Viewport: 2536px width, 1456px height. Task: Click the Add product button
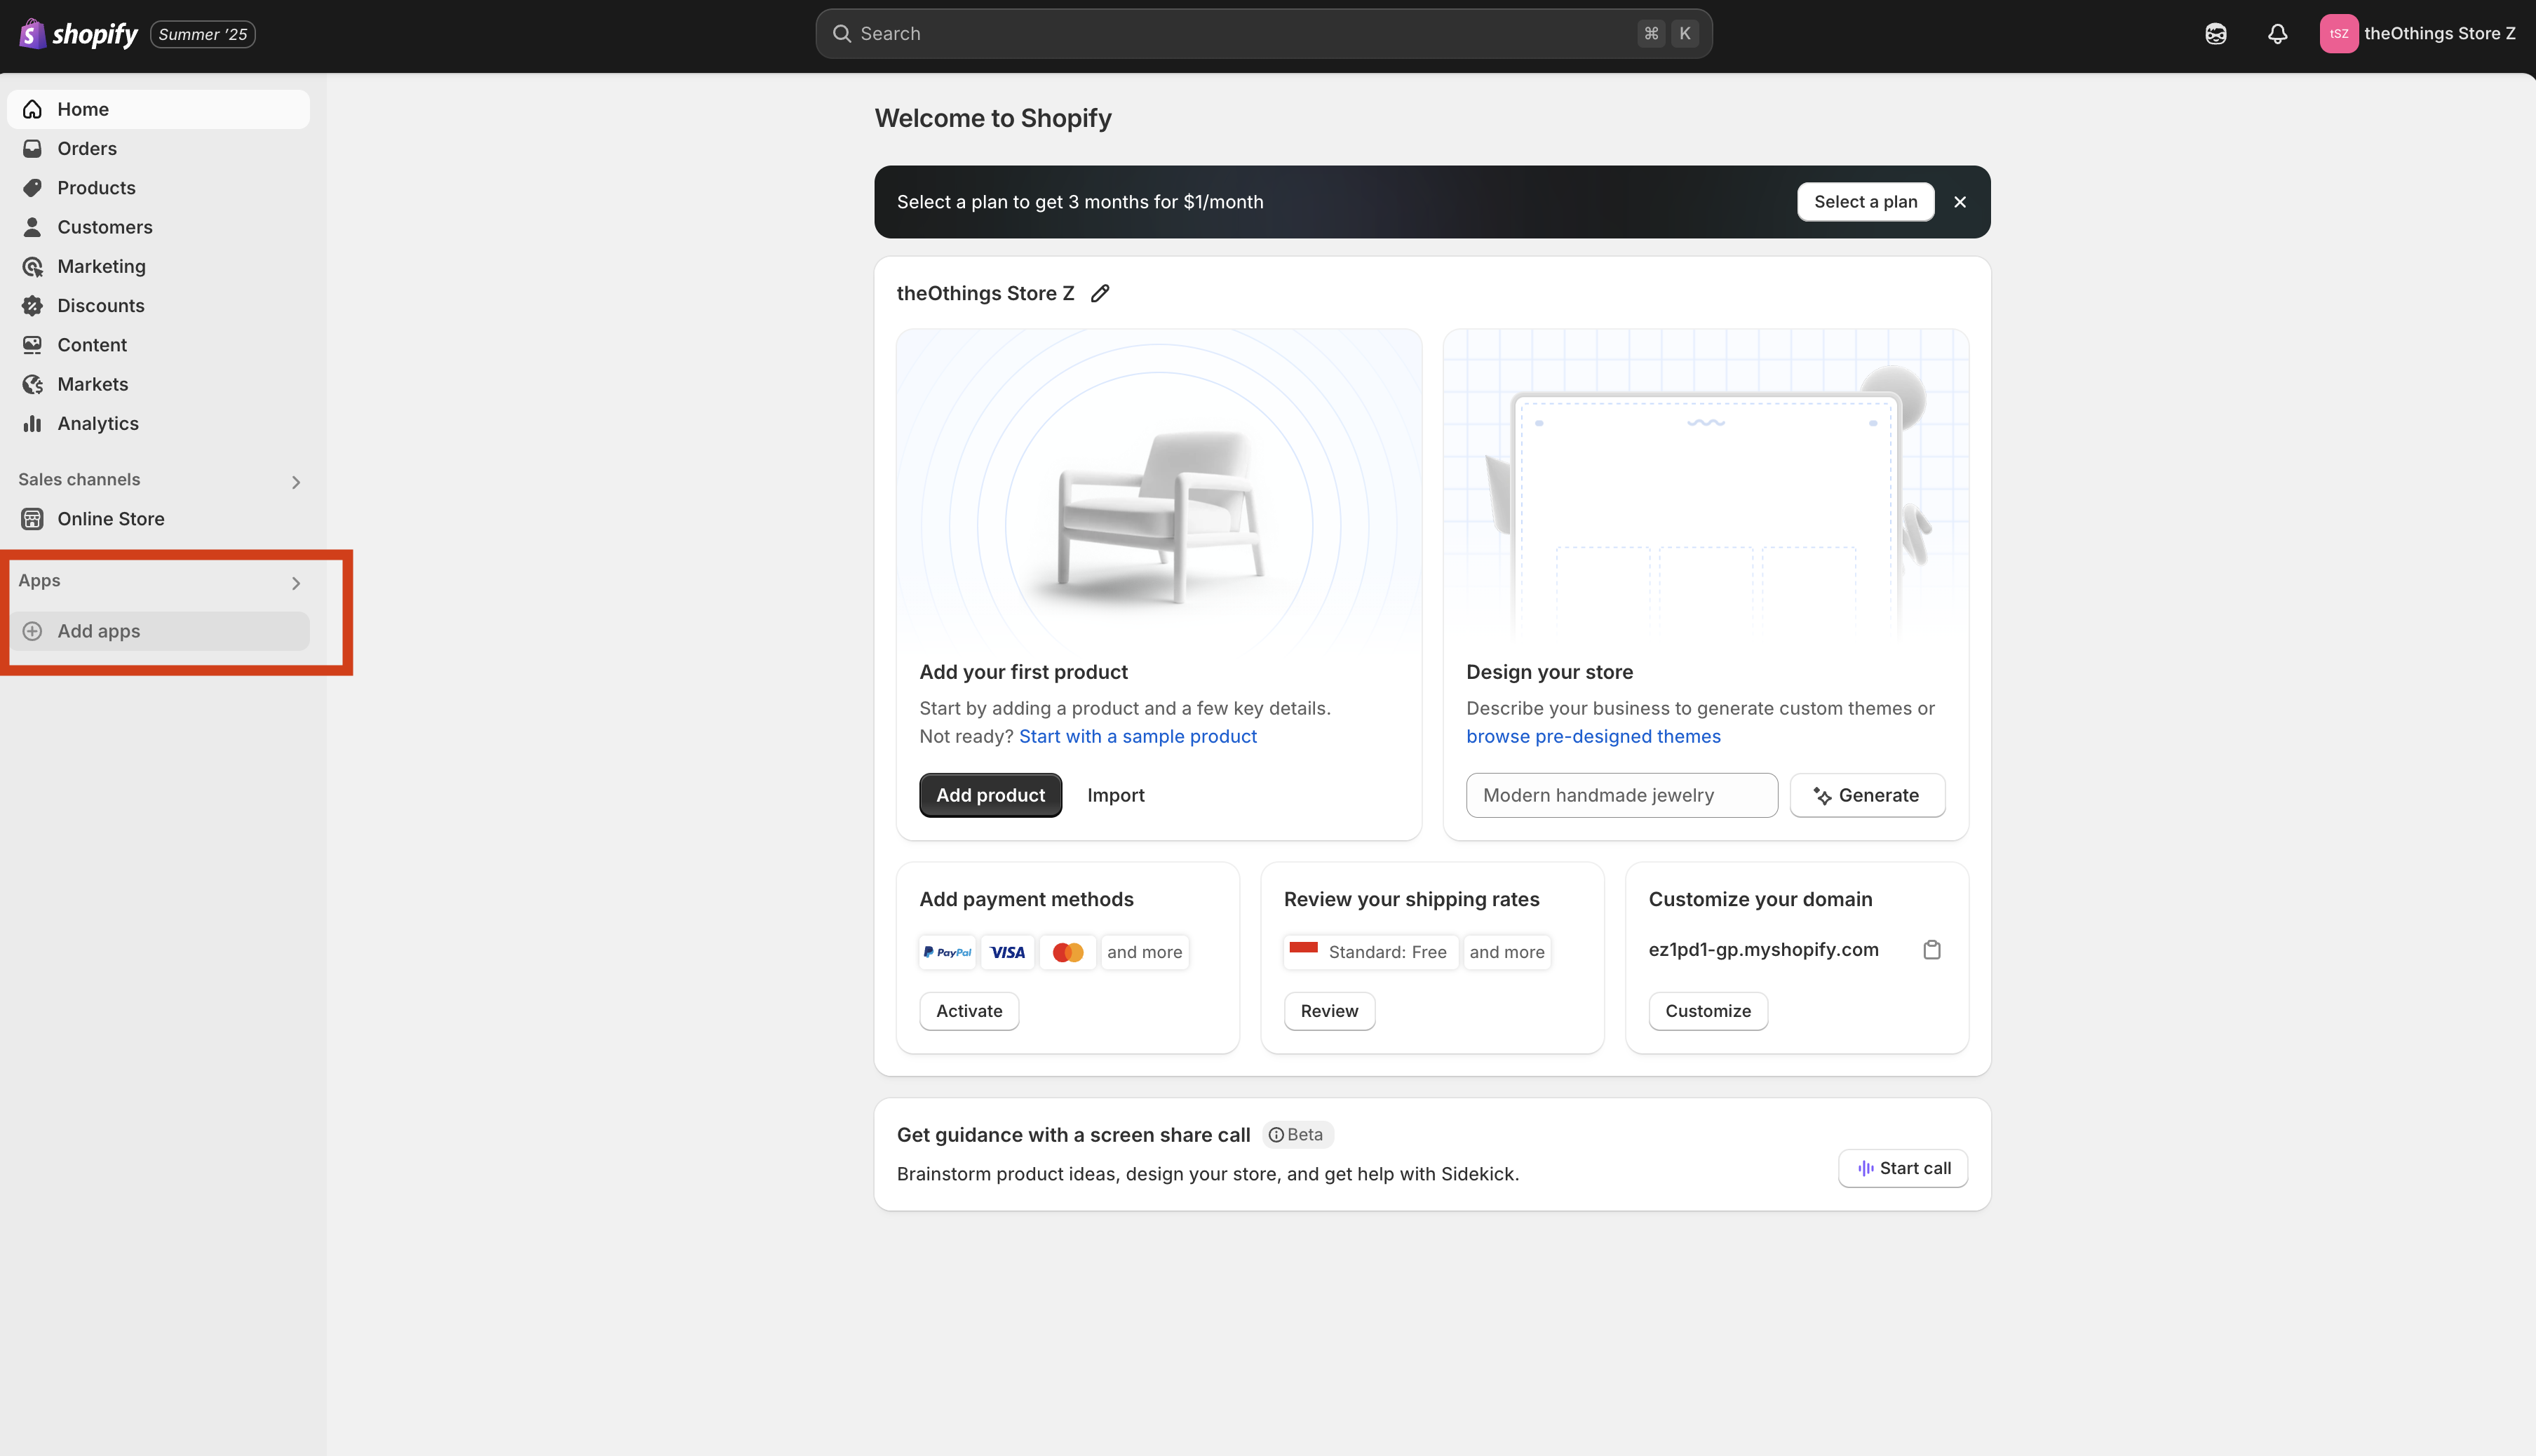[990, 795]
